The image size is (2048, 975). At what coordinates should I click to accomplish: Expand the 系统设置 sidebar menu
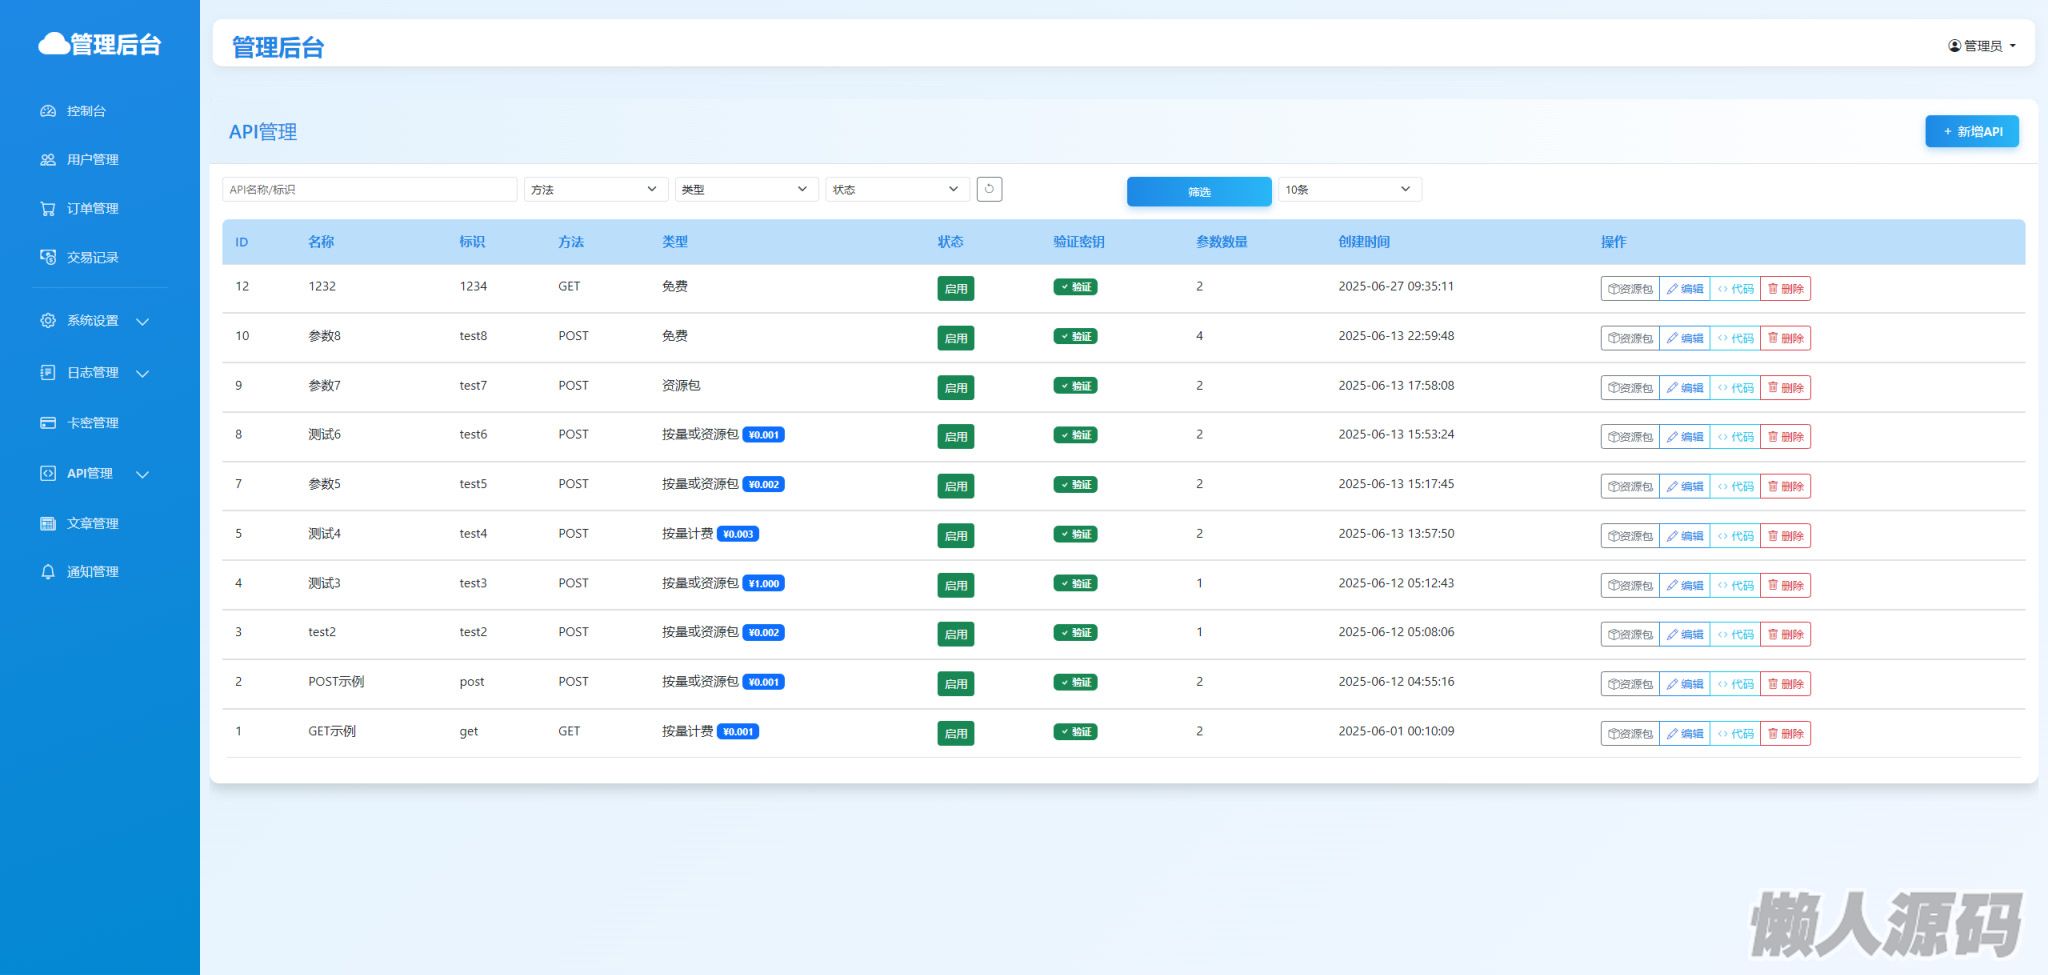(94, 321)
